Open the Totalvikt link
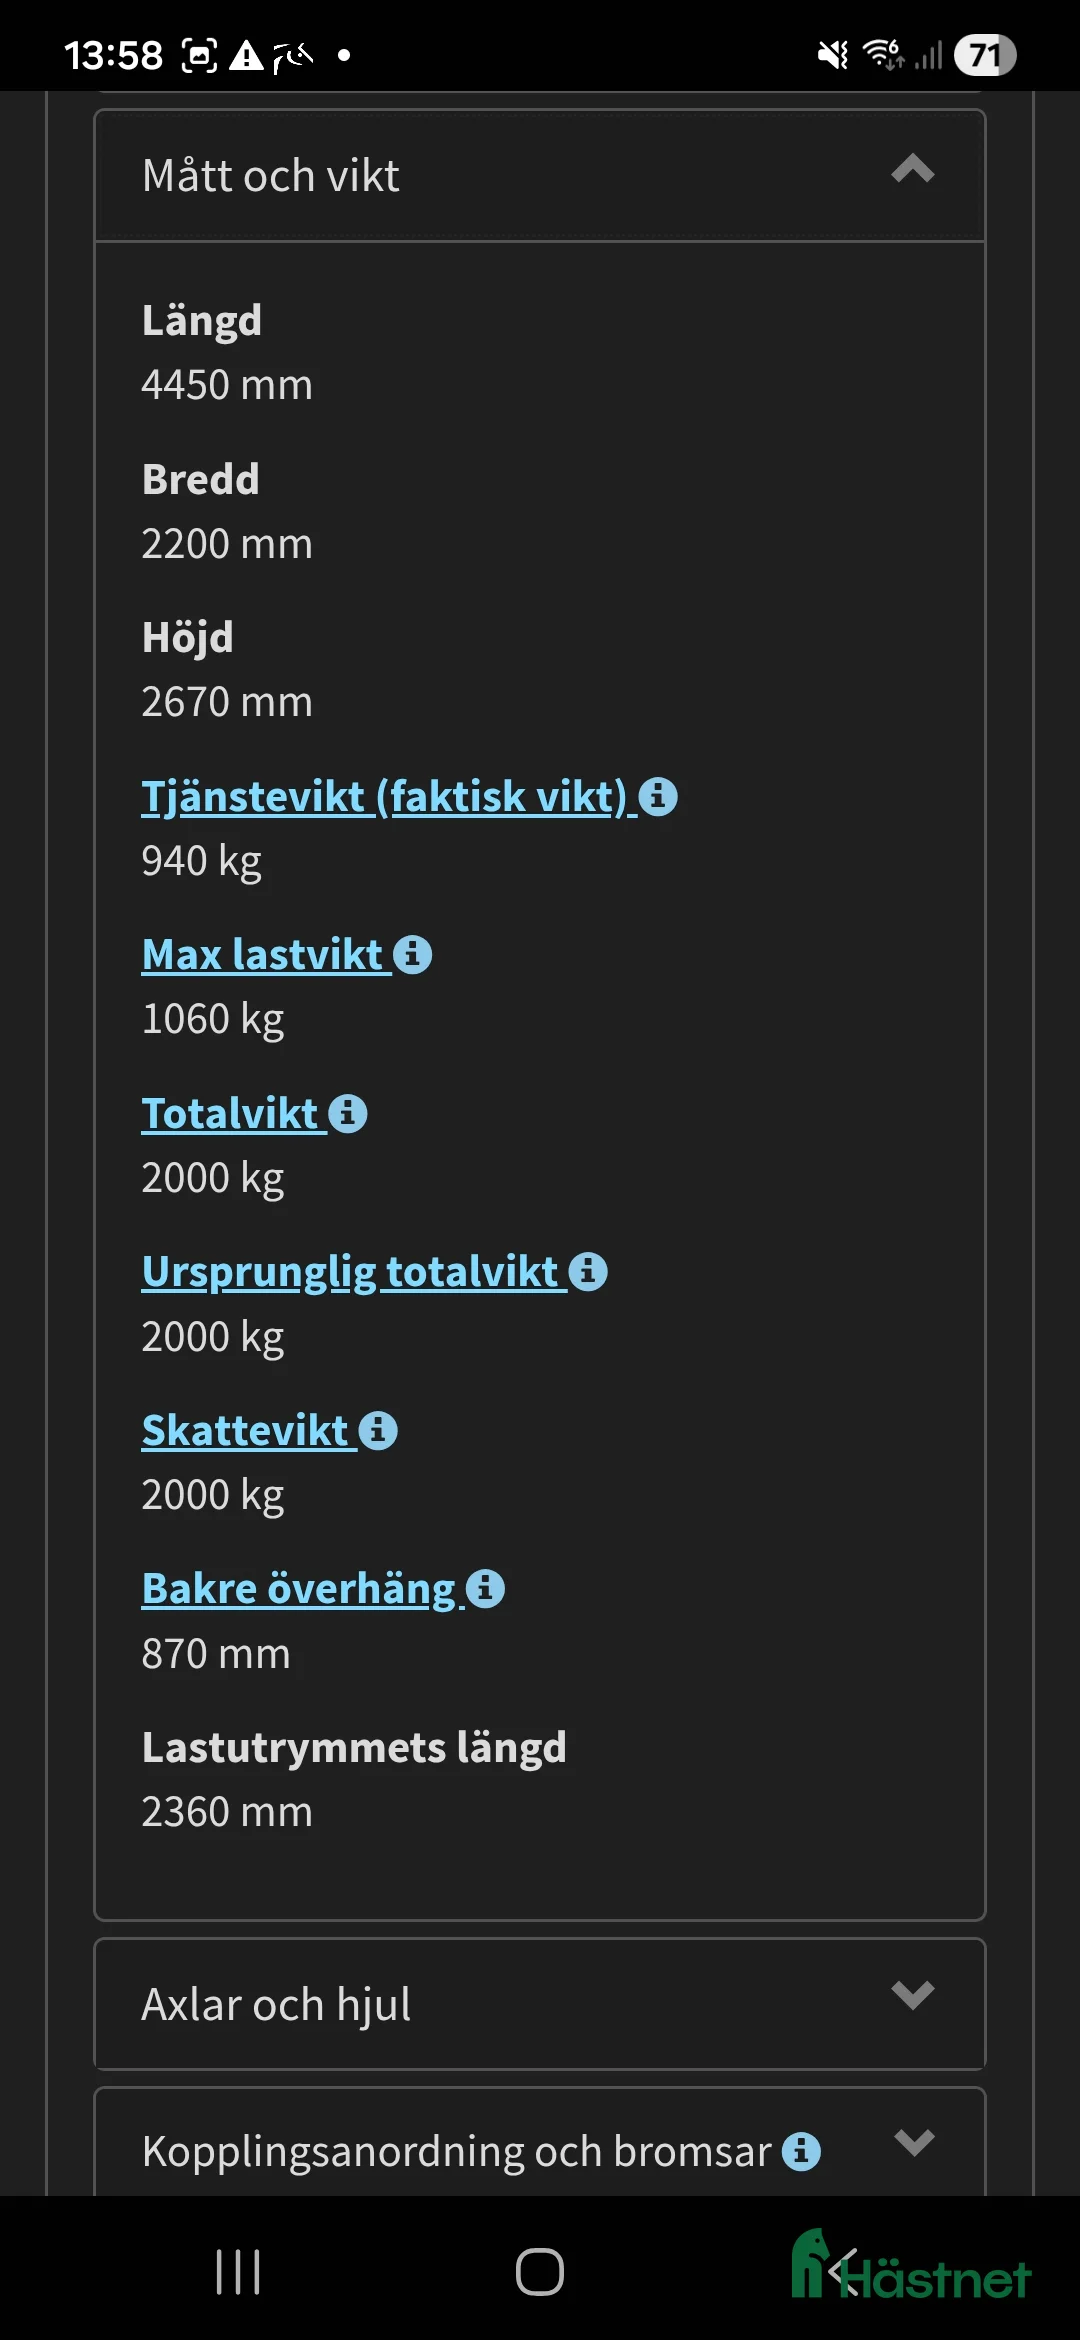This screenshot has width=1080, height=2340. pyautogui.click(x=230, y=1114)
